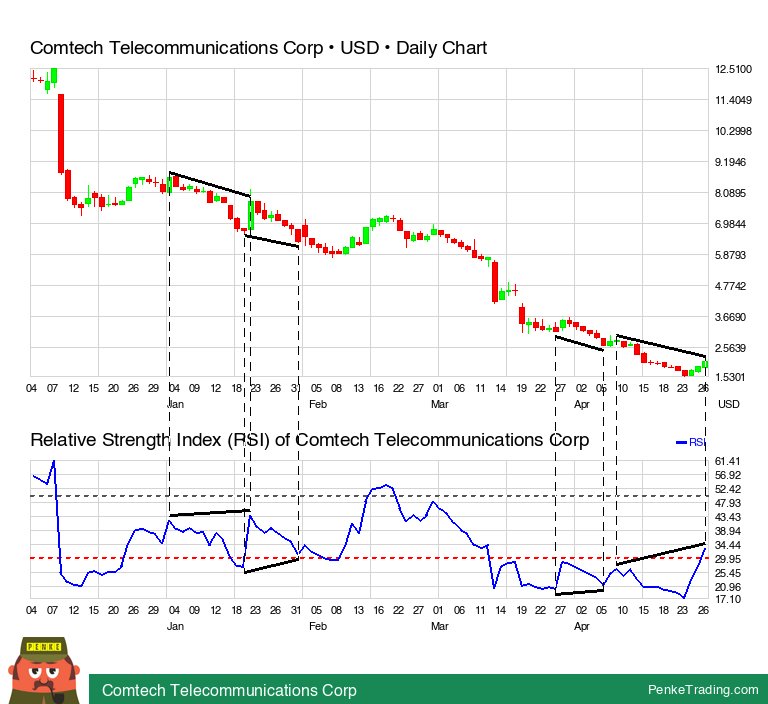Click the 61.41 RSI axis label
The image size is (768, 704).
pos(727,461)
